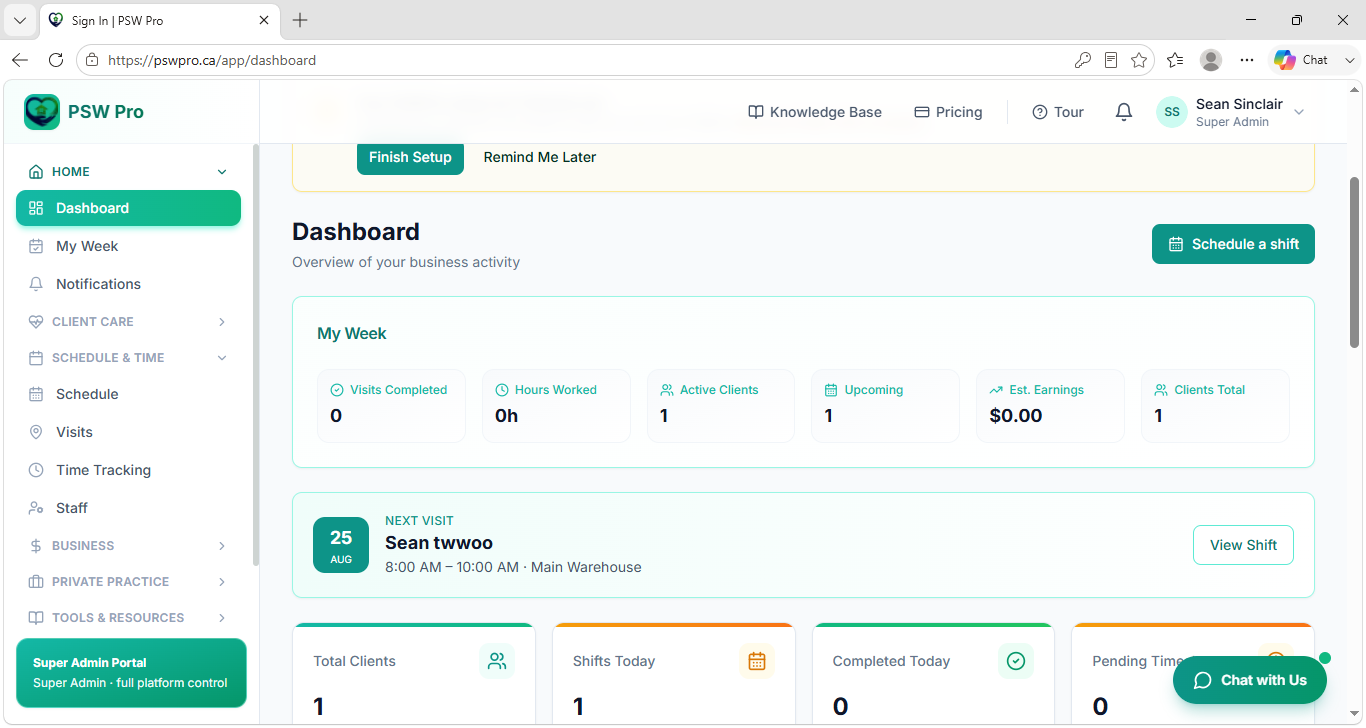Click the View Shift button
This screenshot has width=1366, height=728.
click(x=1243, y=545)
